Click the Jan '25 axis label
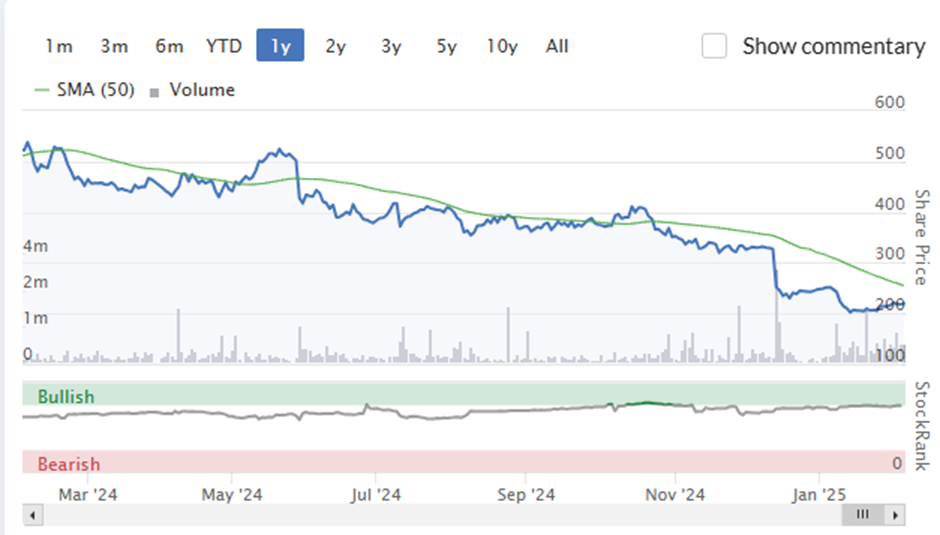940x535 pixels. pyautogui.click(x=818, y=495)
